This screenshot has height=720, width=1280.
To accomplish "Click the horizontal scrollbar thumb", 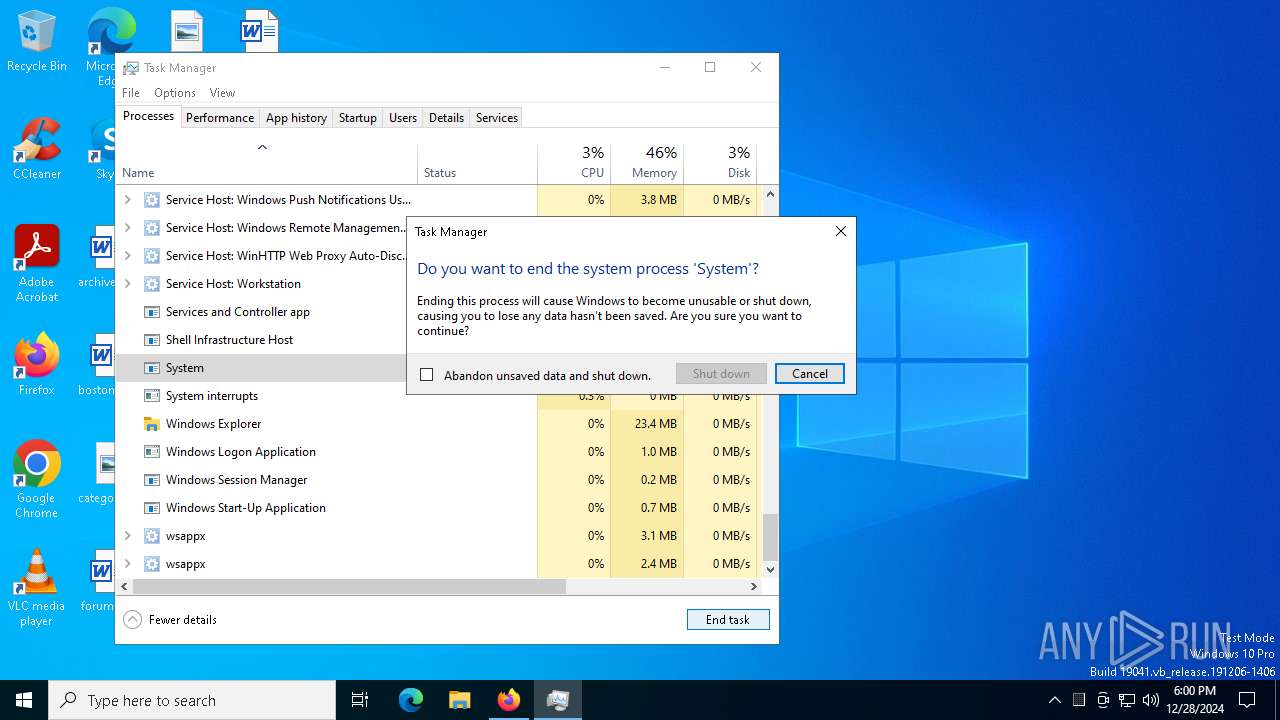I will [x=349, y=587].
